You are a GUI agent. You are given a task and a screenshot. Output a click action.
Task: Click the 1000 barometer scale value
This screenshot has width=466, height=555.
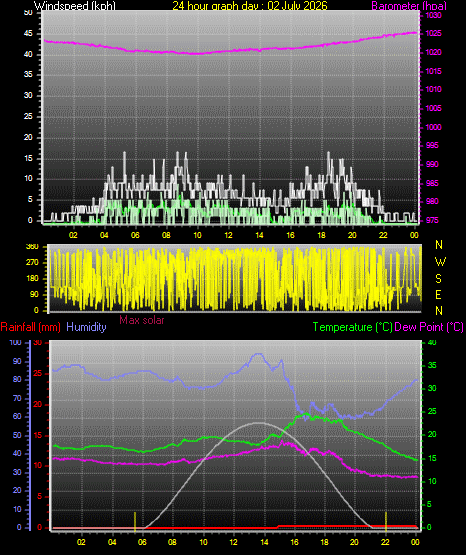point(433,127)
